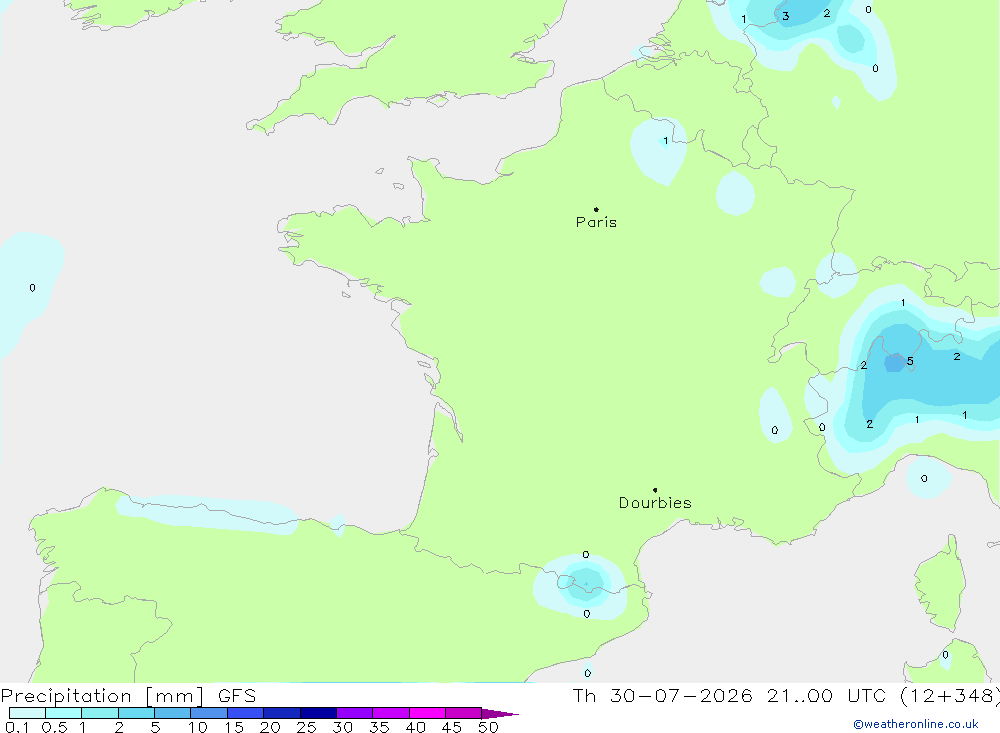The image size is (1000, 733).
Task: Click the black dot marking Dourbies
Action: click(x=655, y=490)
